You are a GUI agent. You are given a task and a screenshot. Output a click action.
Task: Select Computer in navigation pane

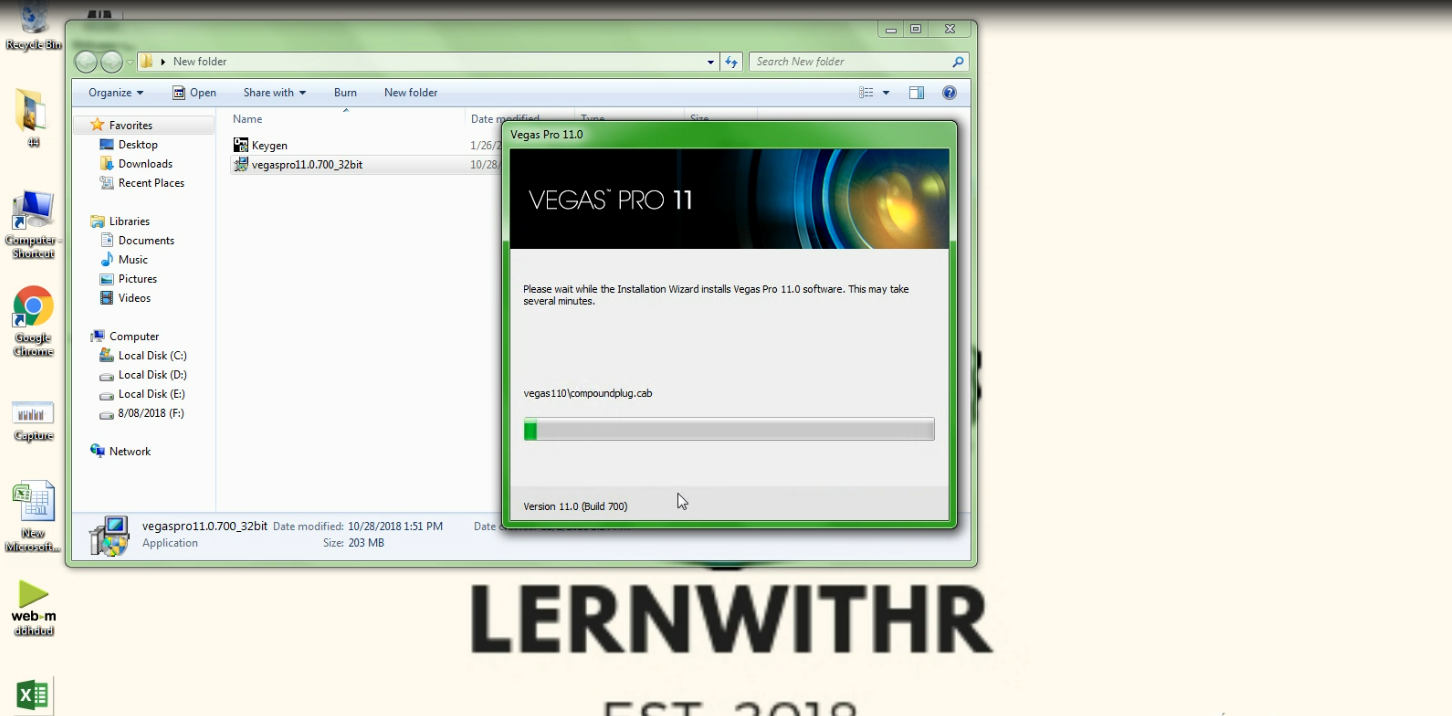tap(134, 337)
